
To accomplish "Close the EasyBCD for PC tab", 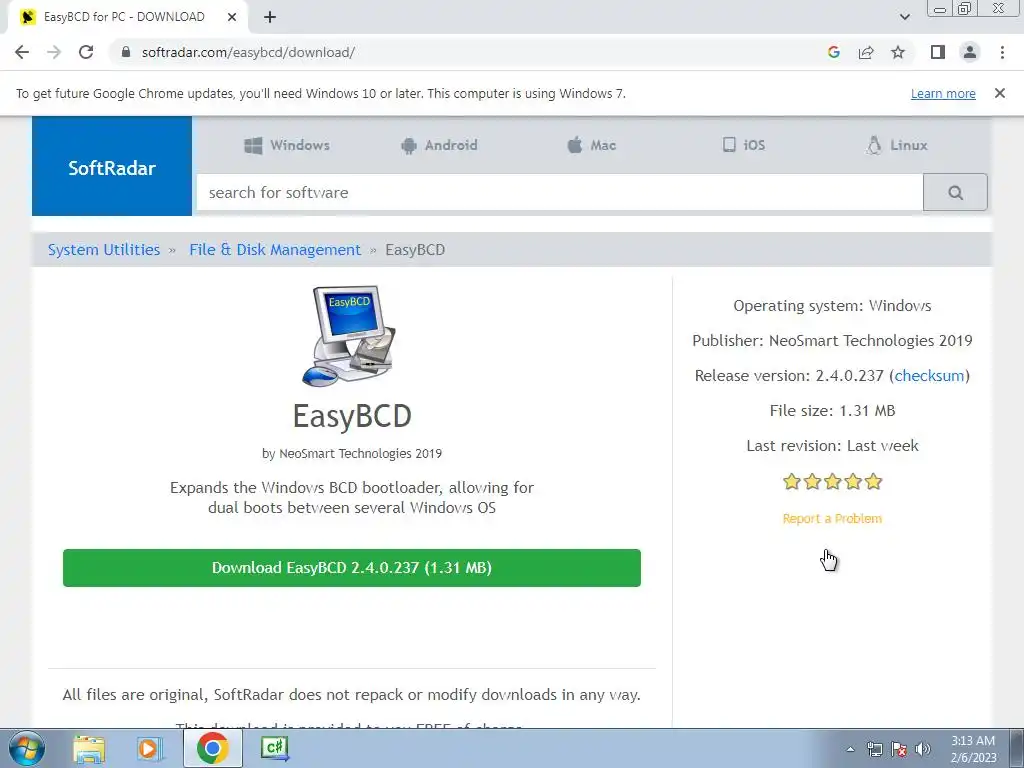I will click(x=232, y=17).
